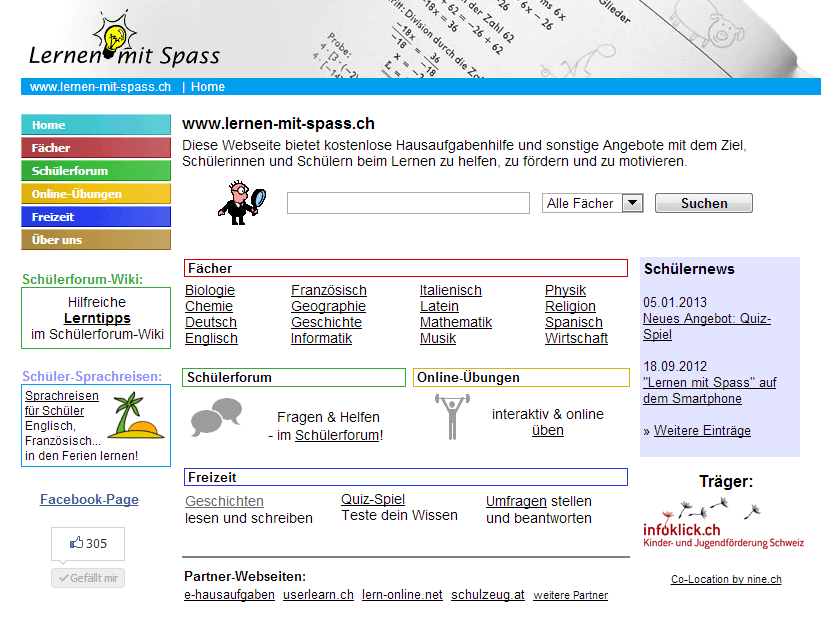
Task: Open the Freizeit menu item
Action: coord(96,217)
